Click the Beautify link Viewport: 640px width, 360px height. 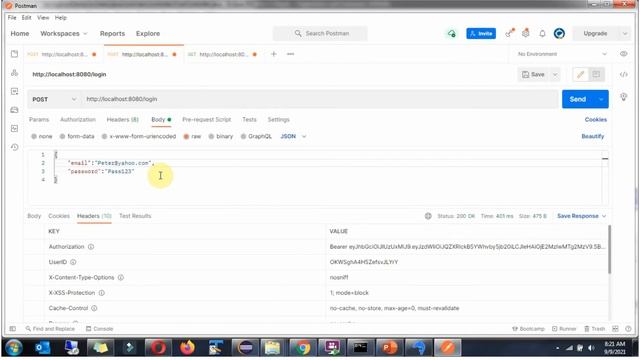click(593, 136)
